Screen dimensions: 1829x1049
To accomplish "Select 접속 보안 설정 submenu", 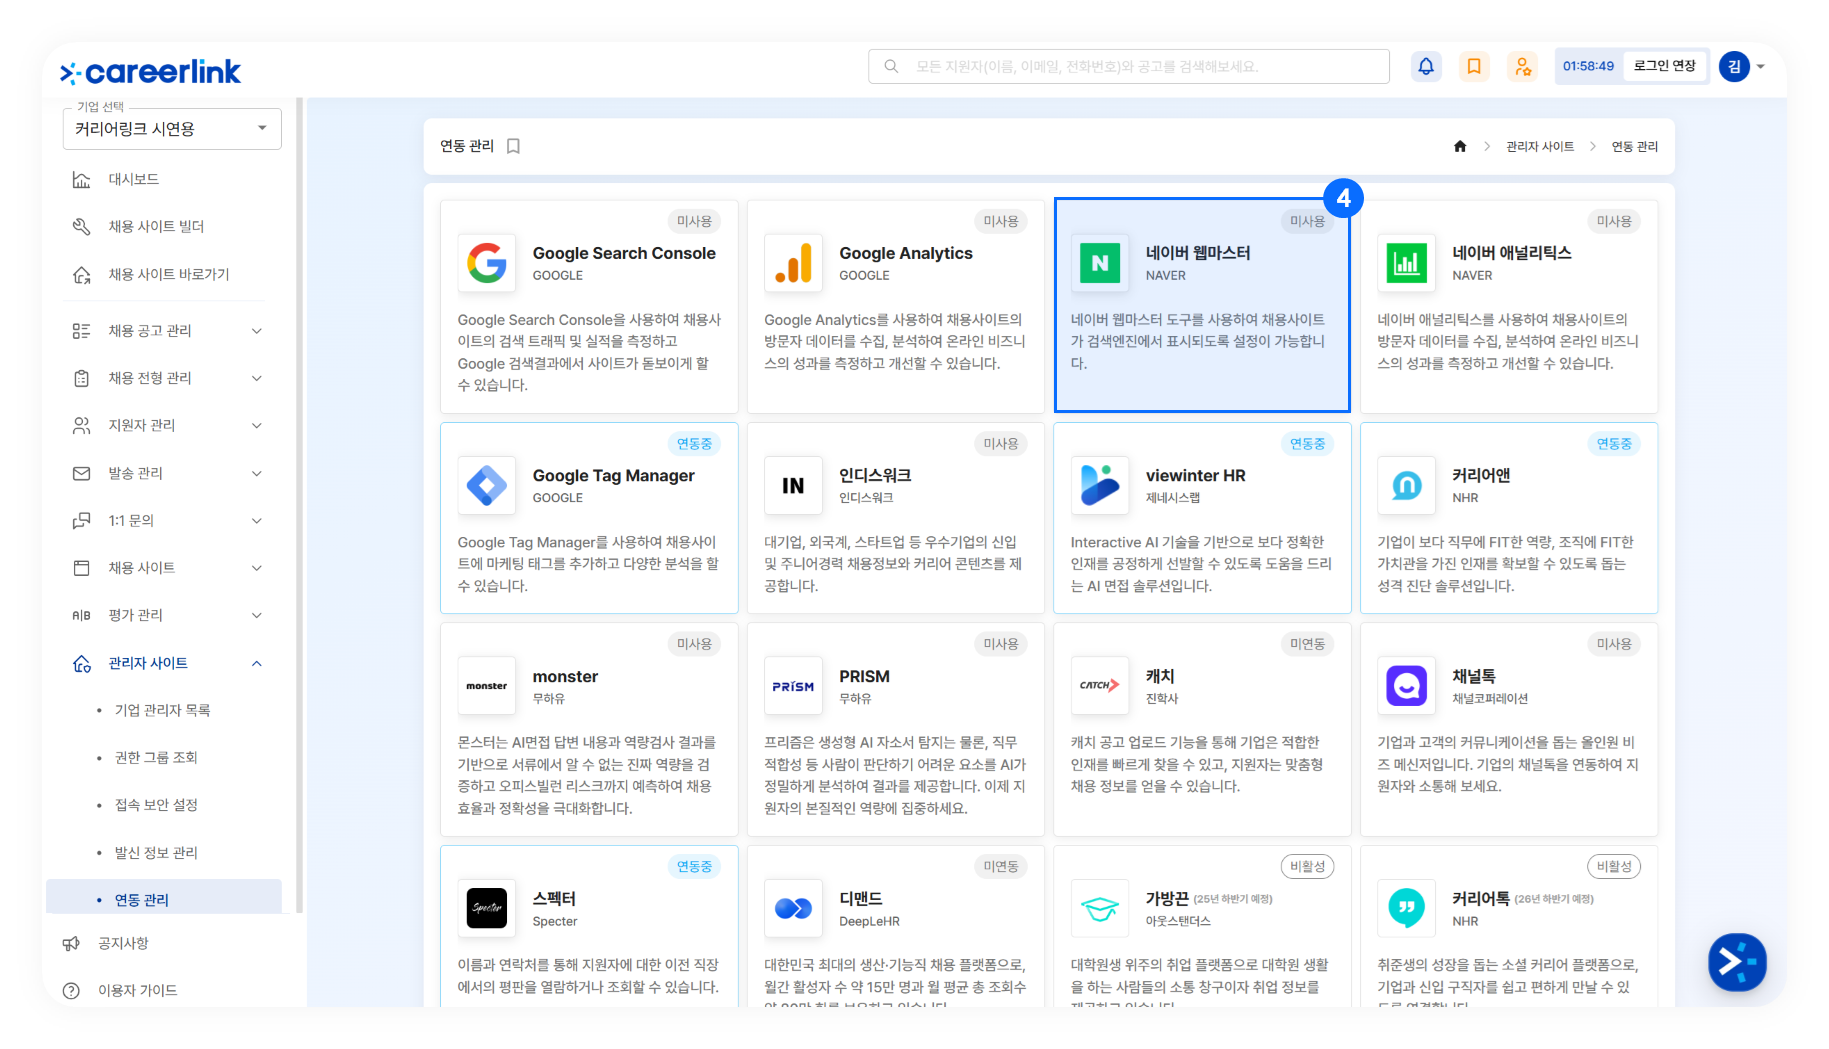I will tap(156, 805).
